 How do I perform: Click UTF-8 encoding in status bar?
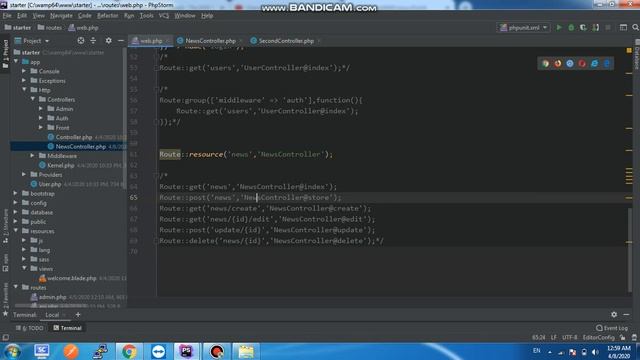(569, 338)
